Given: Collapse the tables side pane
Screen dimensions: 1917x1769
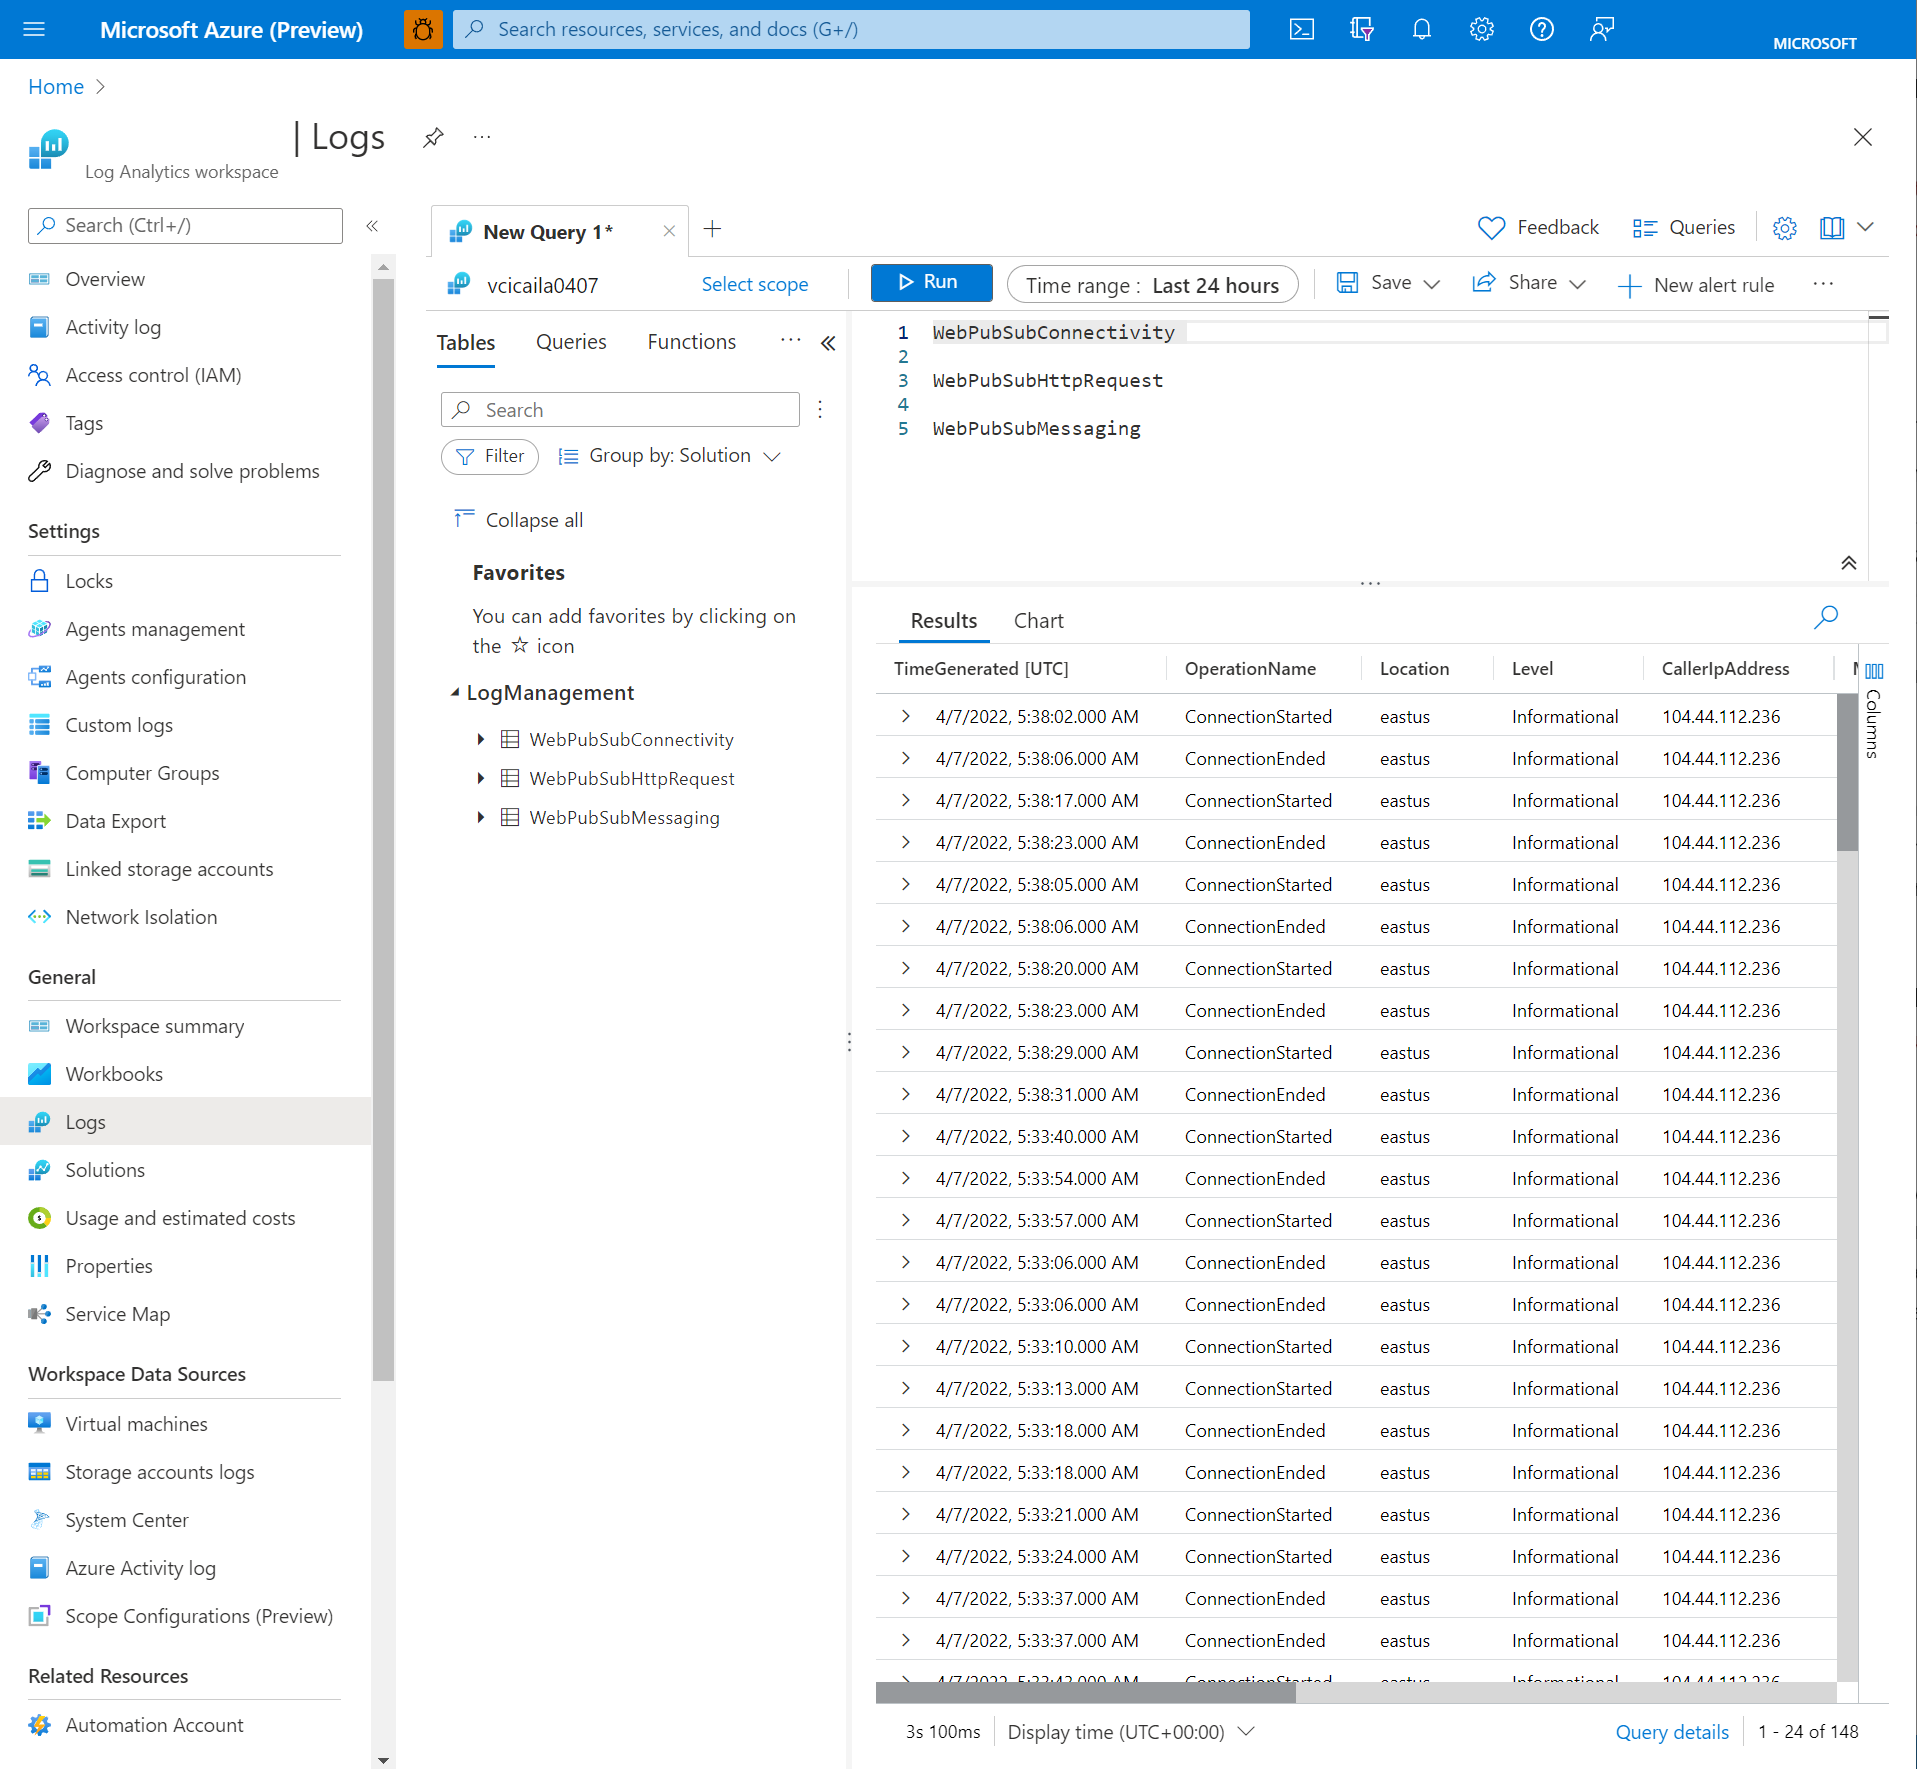Looking at the screenshot, I should pos(828,343).
